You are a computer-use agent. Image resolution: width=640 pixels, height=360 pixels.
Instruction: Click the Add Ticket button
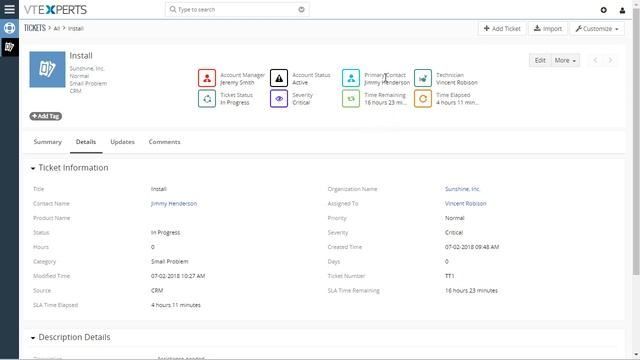pyautogui.click(x=502, y=29)
